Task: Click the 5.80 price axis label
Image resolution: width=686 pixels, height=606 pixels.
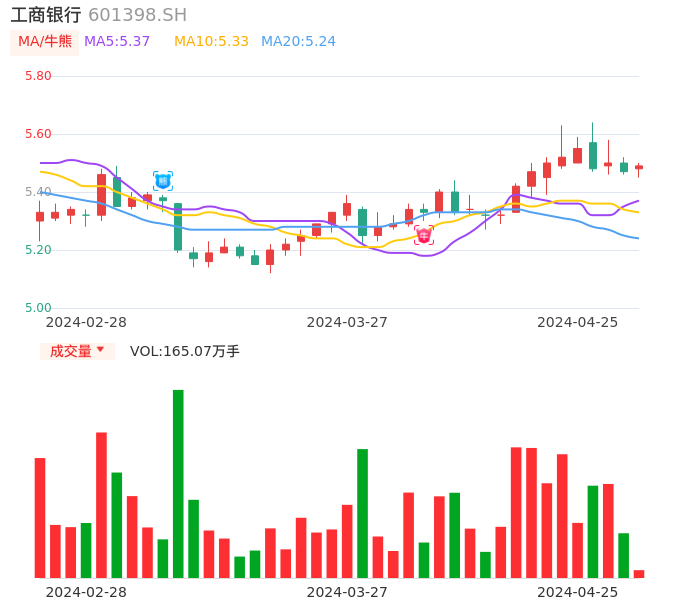Action: (38, 76)
